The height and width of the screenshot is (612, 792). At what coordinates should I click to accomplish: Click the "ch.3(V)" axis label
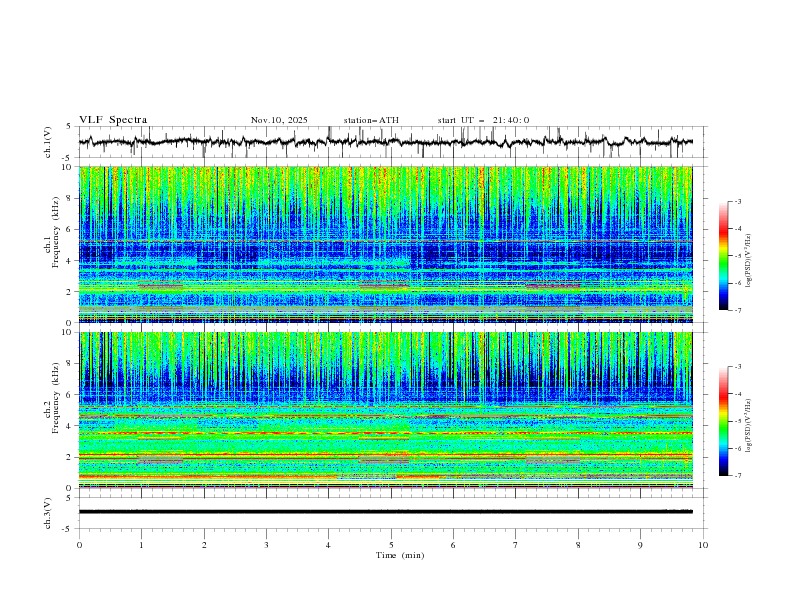point(48,513)
